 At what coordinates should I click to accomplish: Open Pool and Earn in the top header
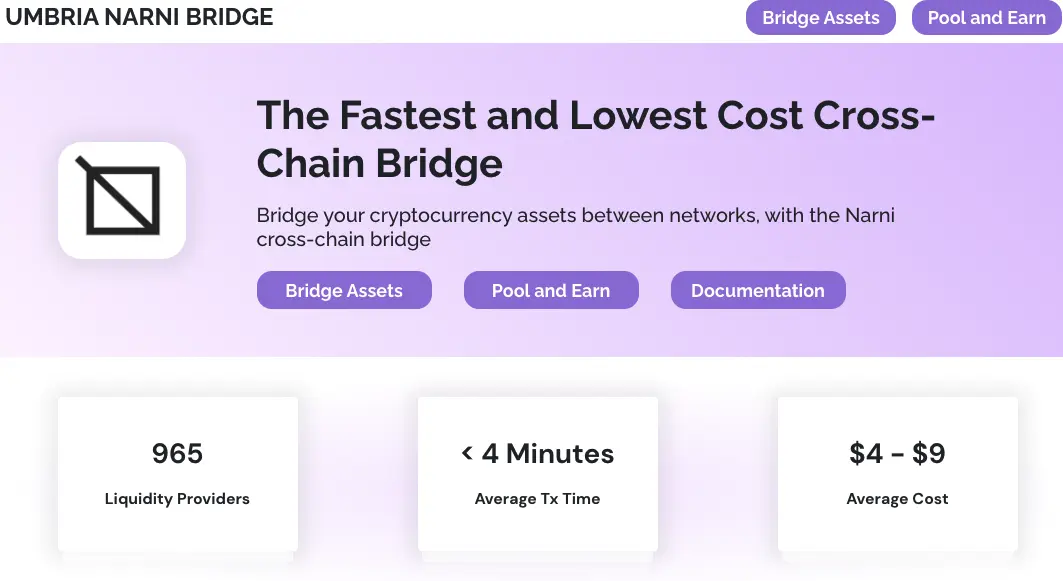(986, 18)
